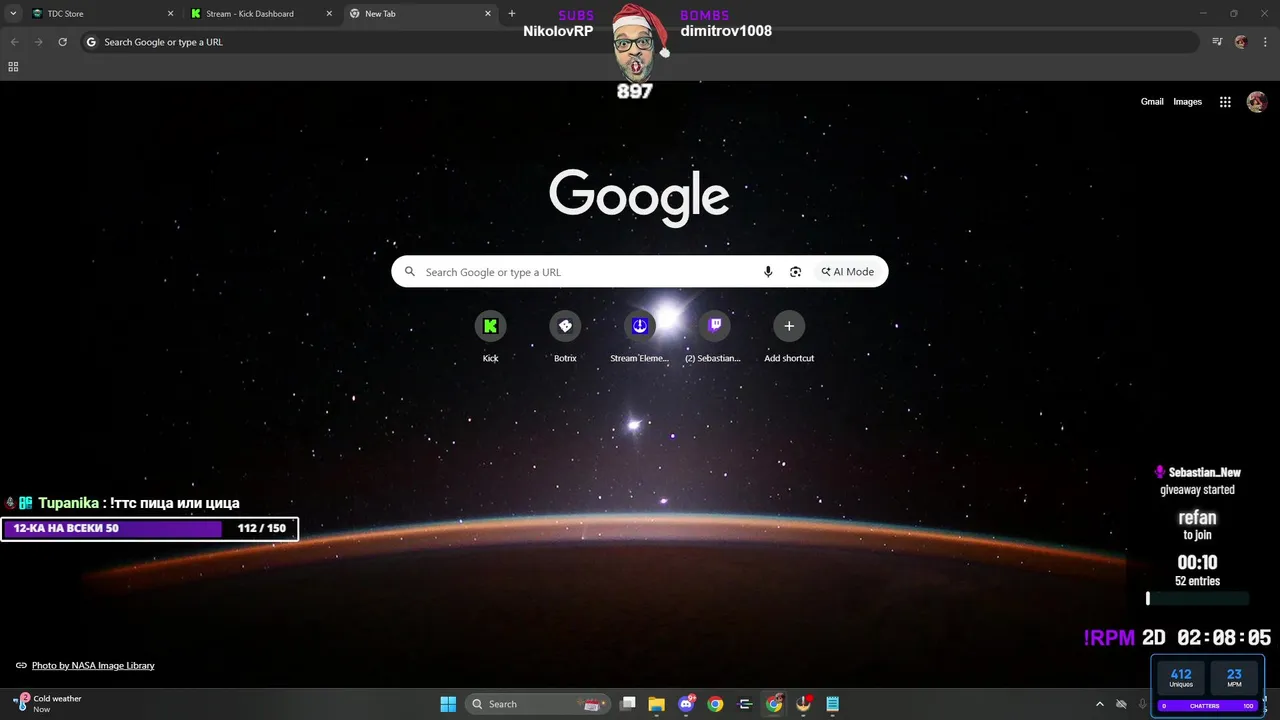1280x720 pixels.
Task: Go forward with the browser forward arrow
Action: (38, 42)
